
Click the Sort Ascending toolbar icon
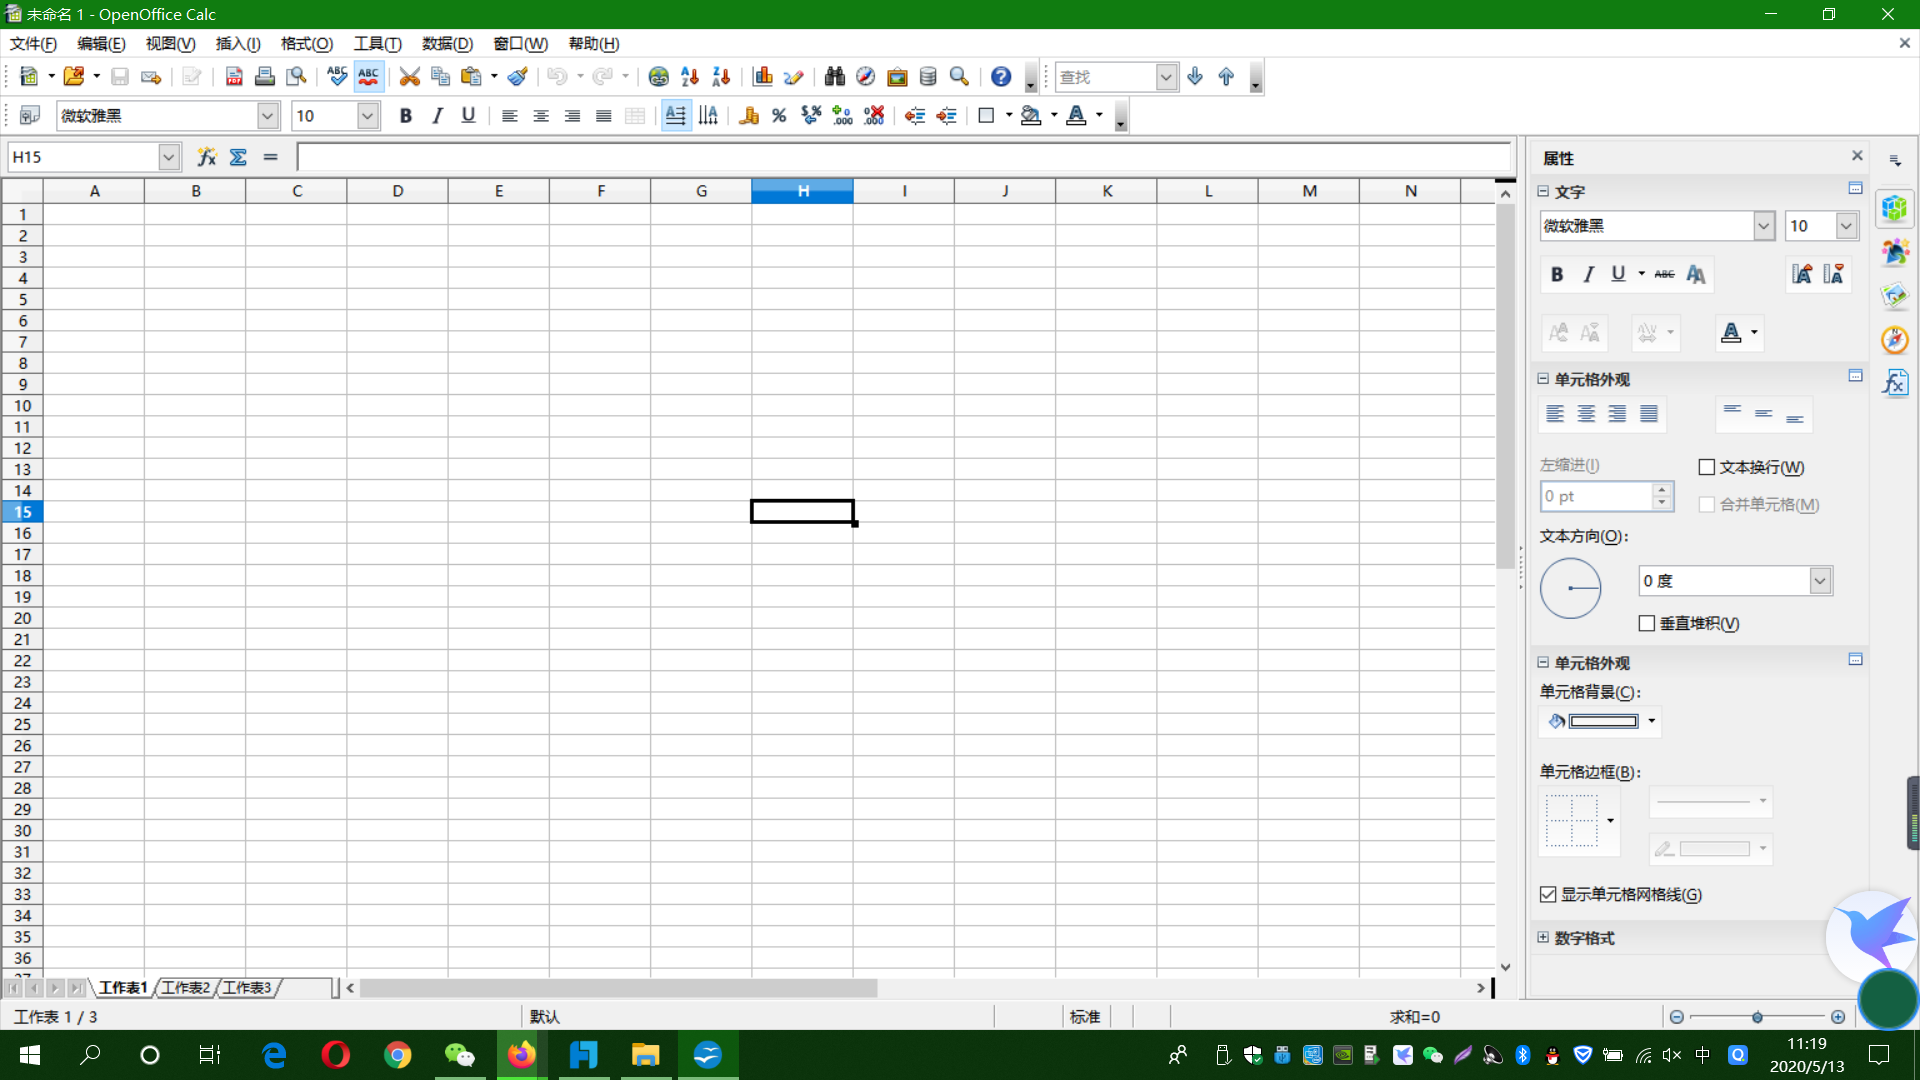[x=689, y=77]
